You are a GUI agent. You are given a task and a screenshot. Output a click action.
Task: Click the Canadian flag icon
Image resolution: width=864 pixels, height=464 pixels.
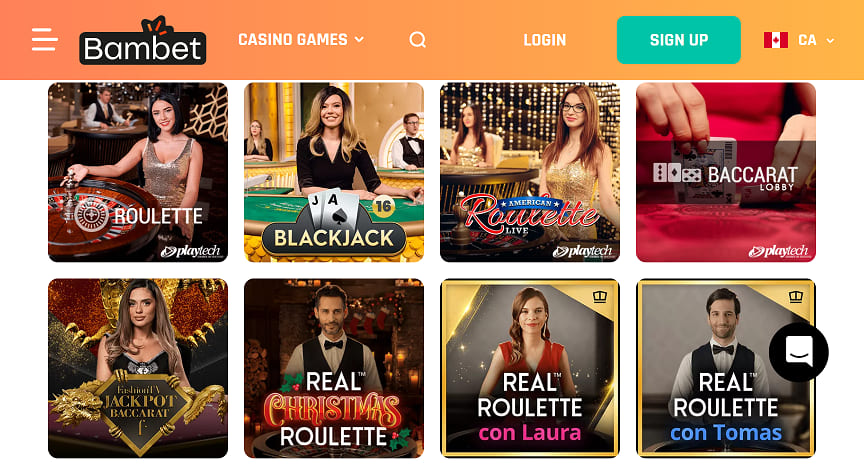point(776,40)
